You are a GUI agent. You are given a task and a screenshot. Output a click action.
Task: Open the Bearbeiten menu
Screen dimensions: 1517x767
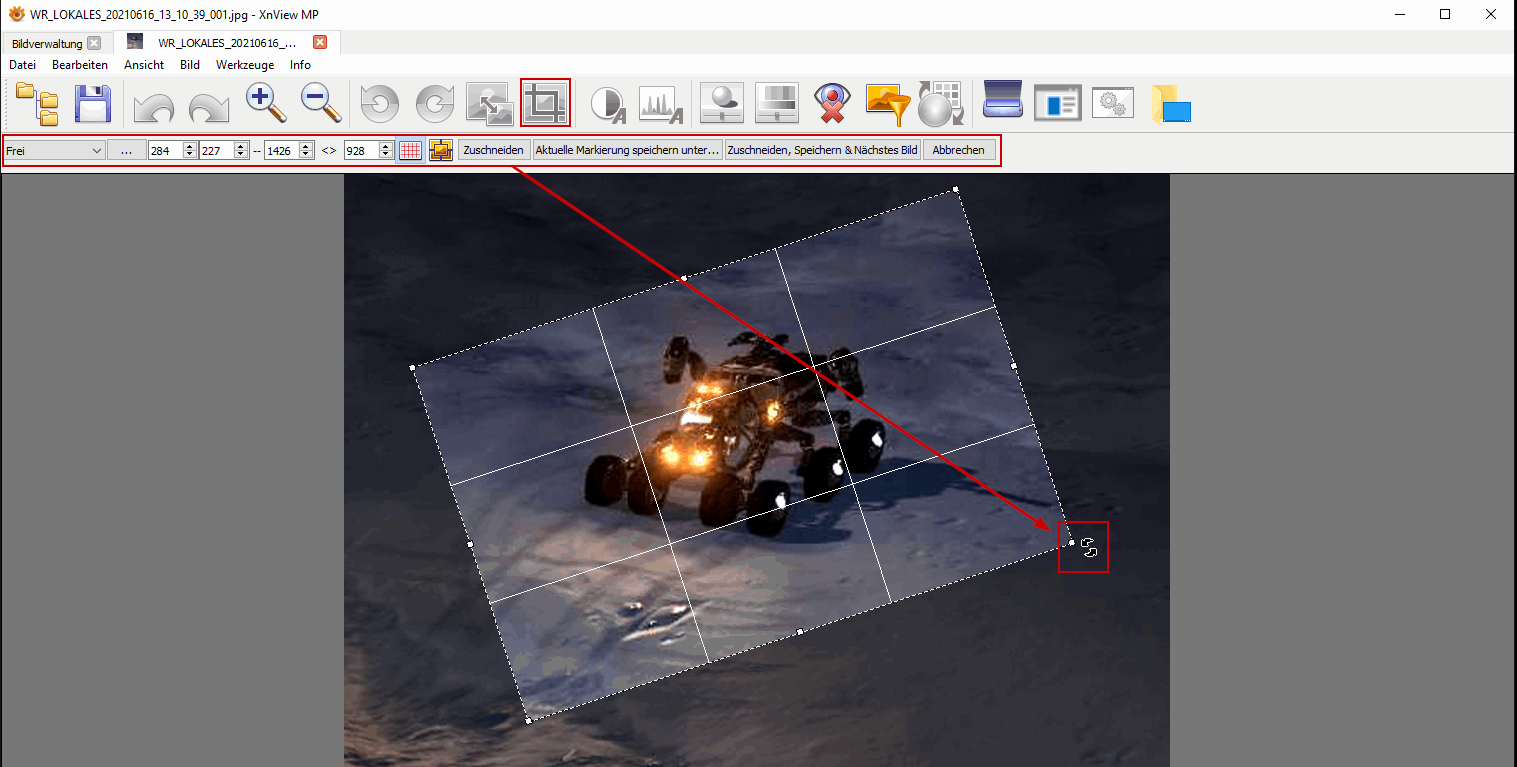[x=80, y=65]
